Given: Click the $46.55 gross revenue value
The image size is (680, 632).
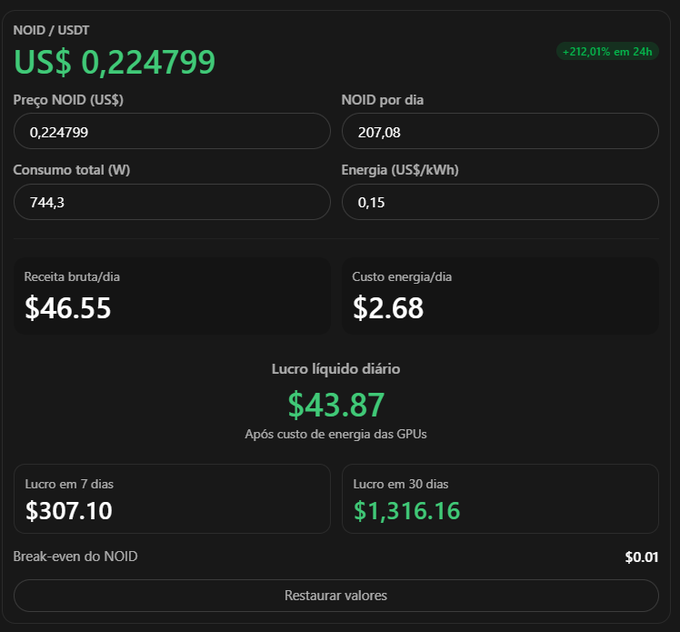Looking at the screenshot, I should 68,308.
